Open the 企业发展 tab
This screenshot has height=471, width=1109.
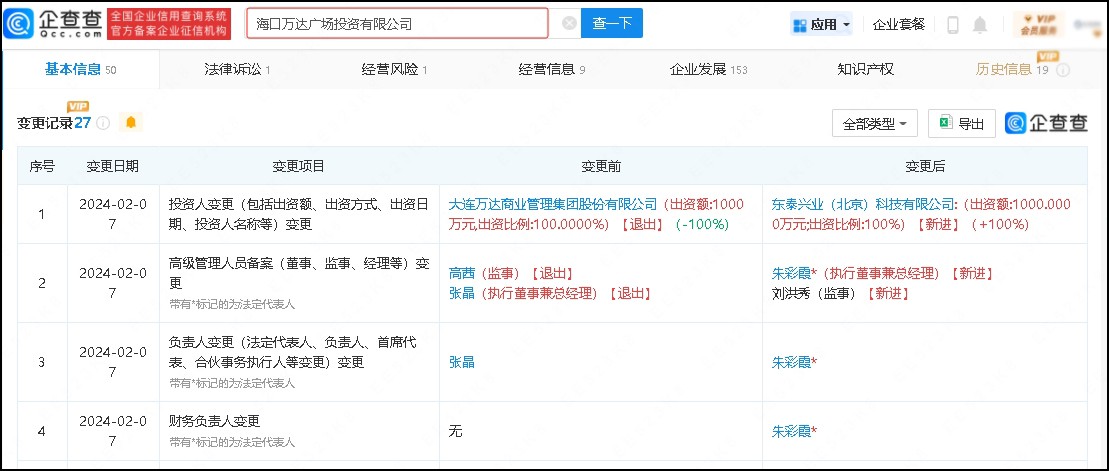[x=708, y=69]
